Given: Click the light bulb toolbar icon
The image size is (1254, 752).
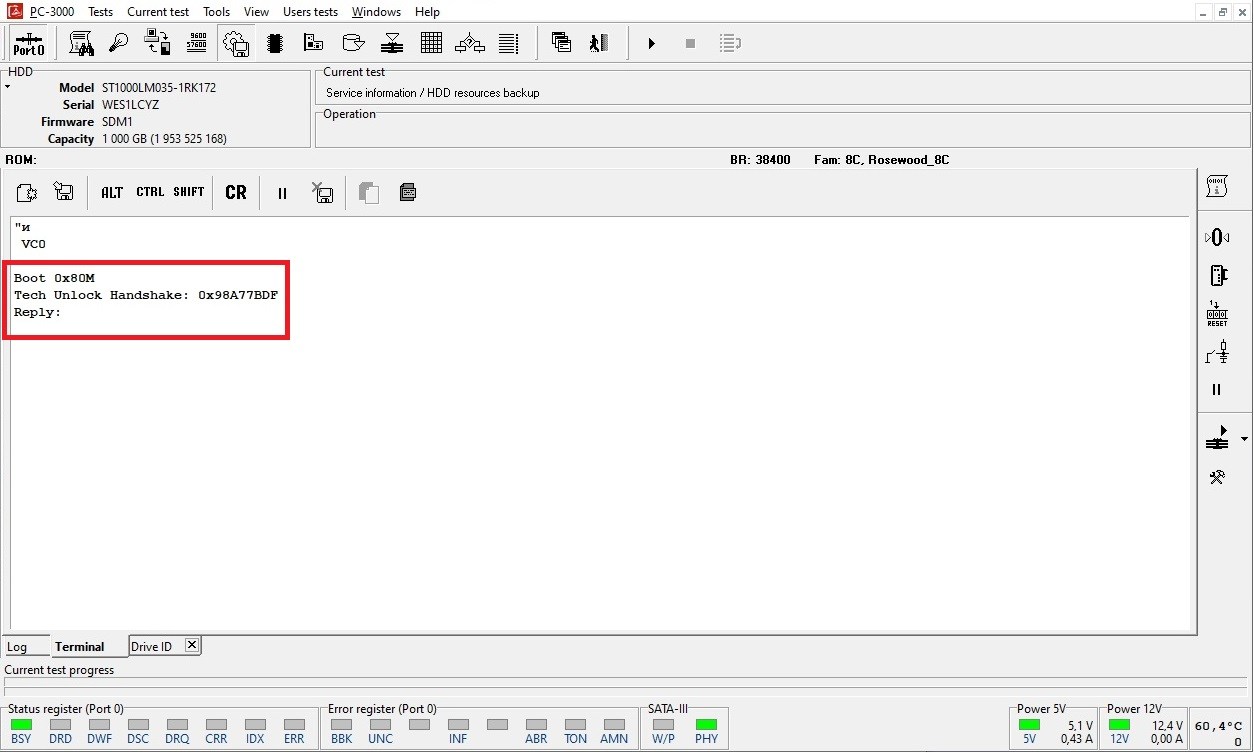Looking at the screenshot, I should pyautogui.click(x=119, y=43).
